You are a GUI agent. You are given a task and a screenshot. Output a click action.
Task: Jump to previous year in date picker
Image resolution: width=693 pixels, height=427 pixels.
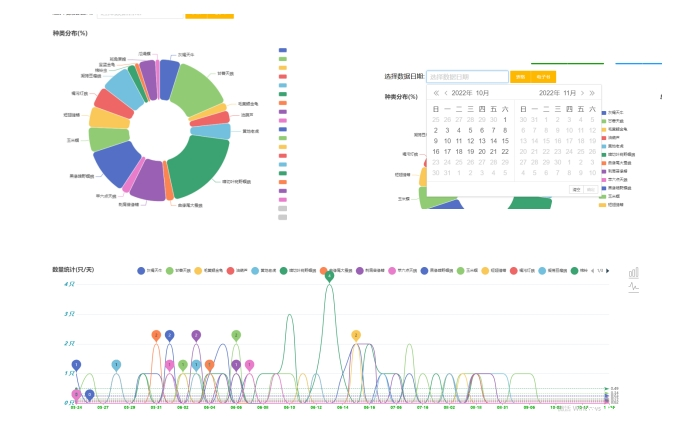tap(435, 92)
